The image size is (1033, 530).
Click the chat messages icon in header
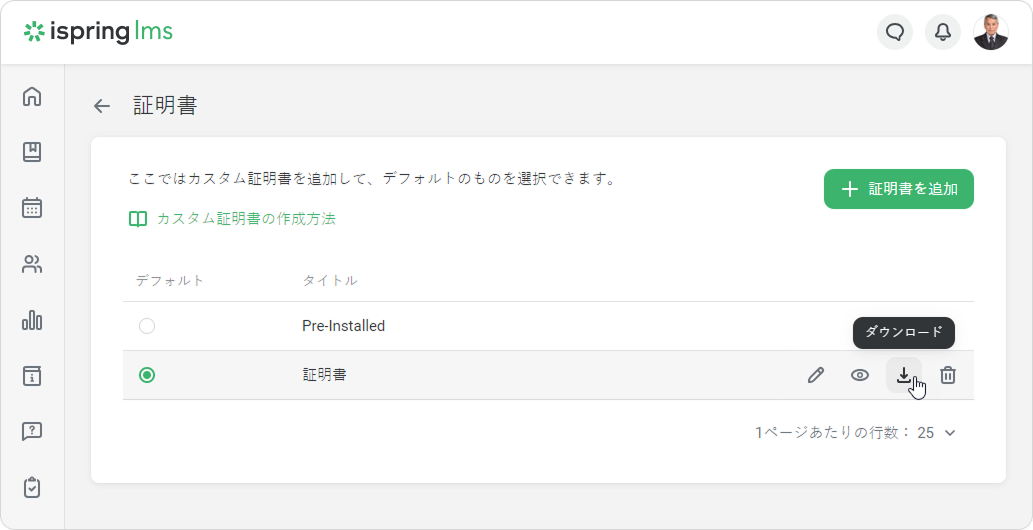[x=895, y=32]
